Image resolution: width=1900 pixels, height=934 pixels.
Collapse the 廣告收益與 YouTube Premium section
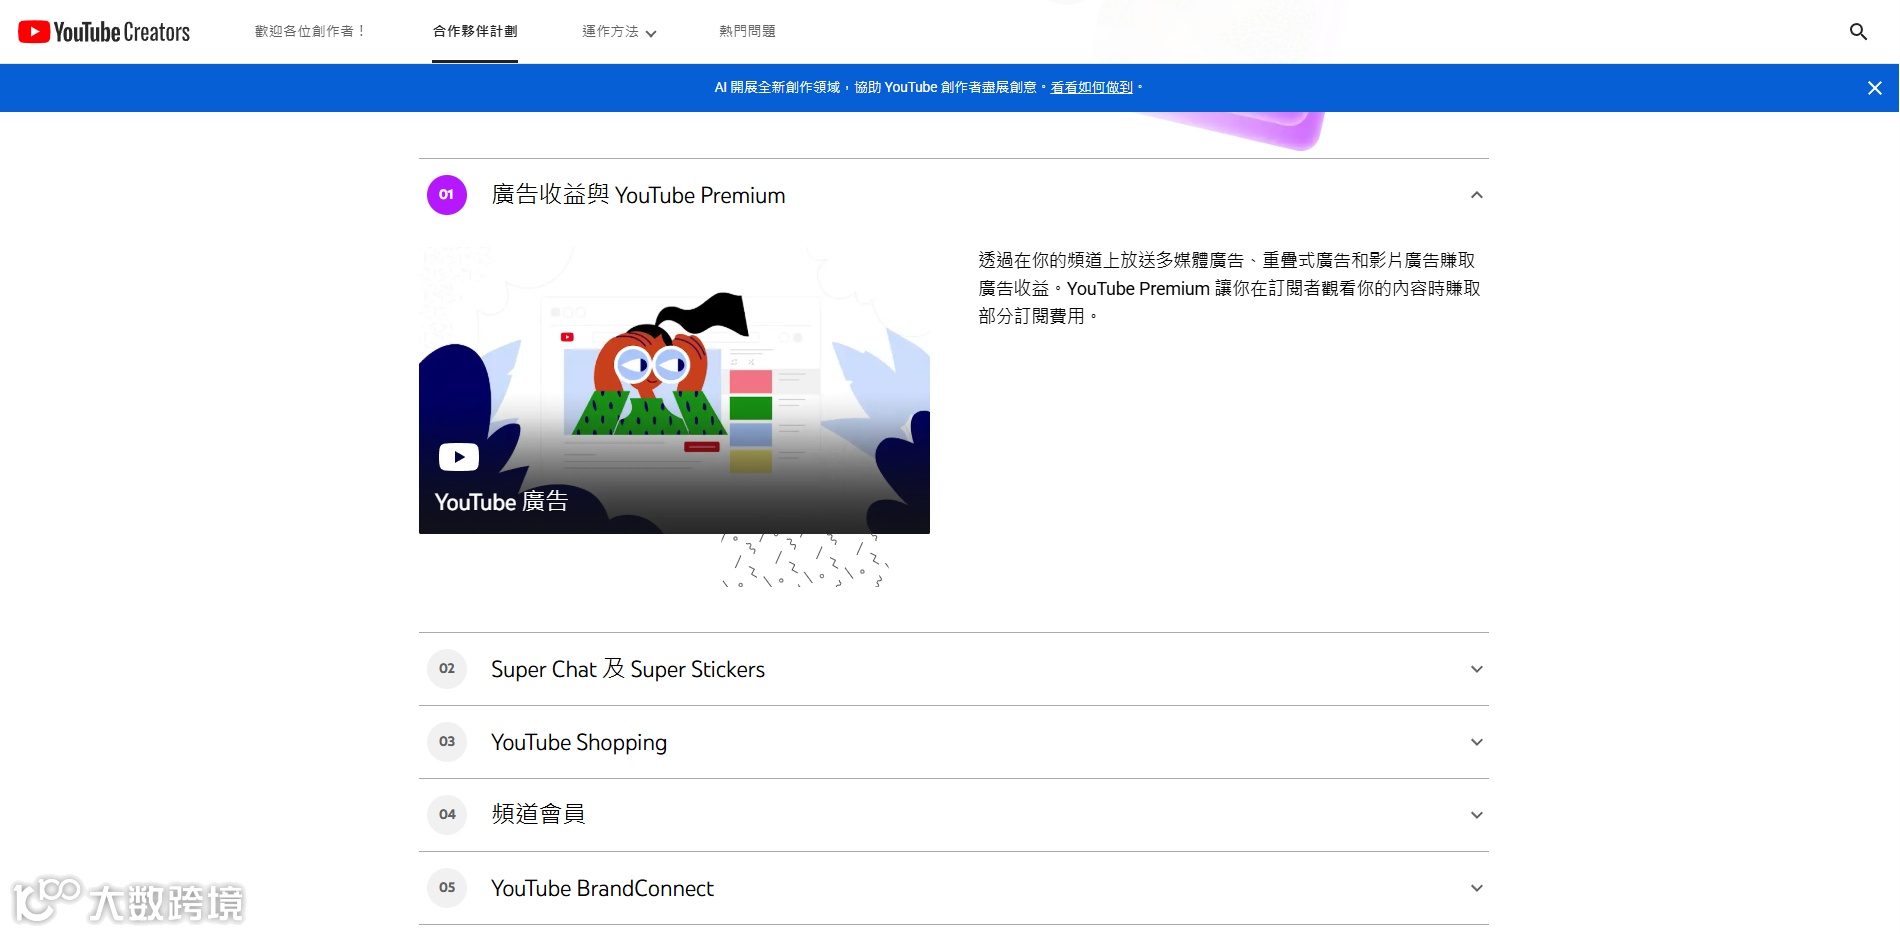coord(1477,195)
